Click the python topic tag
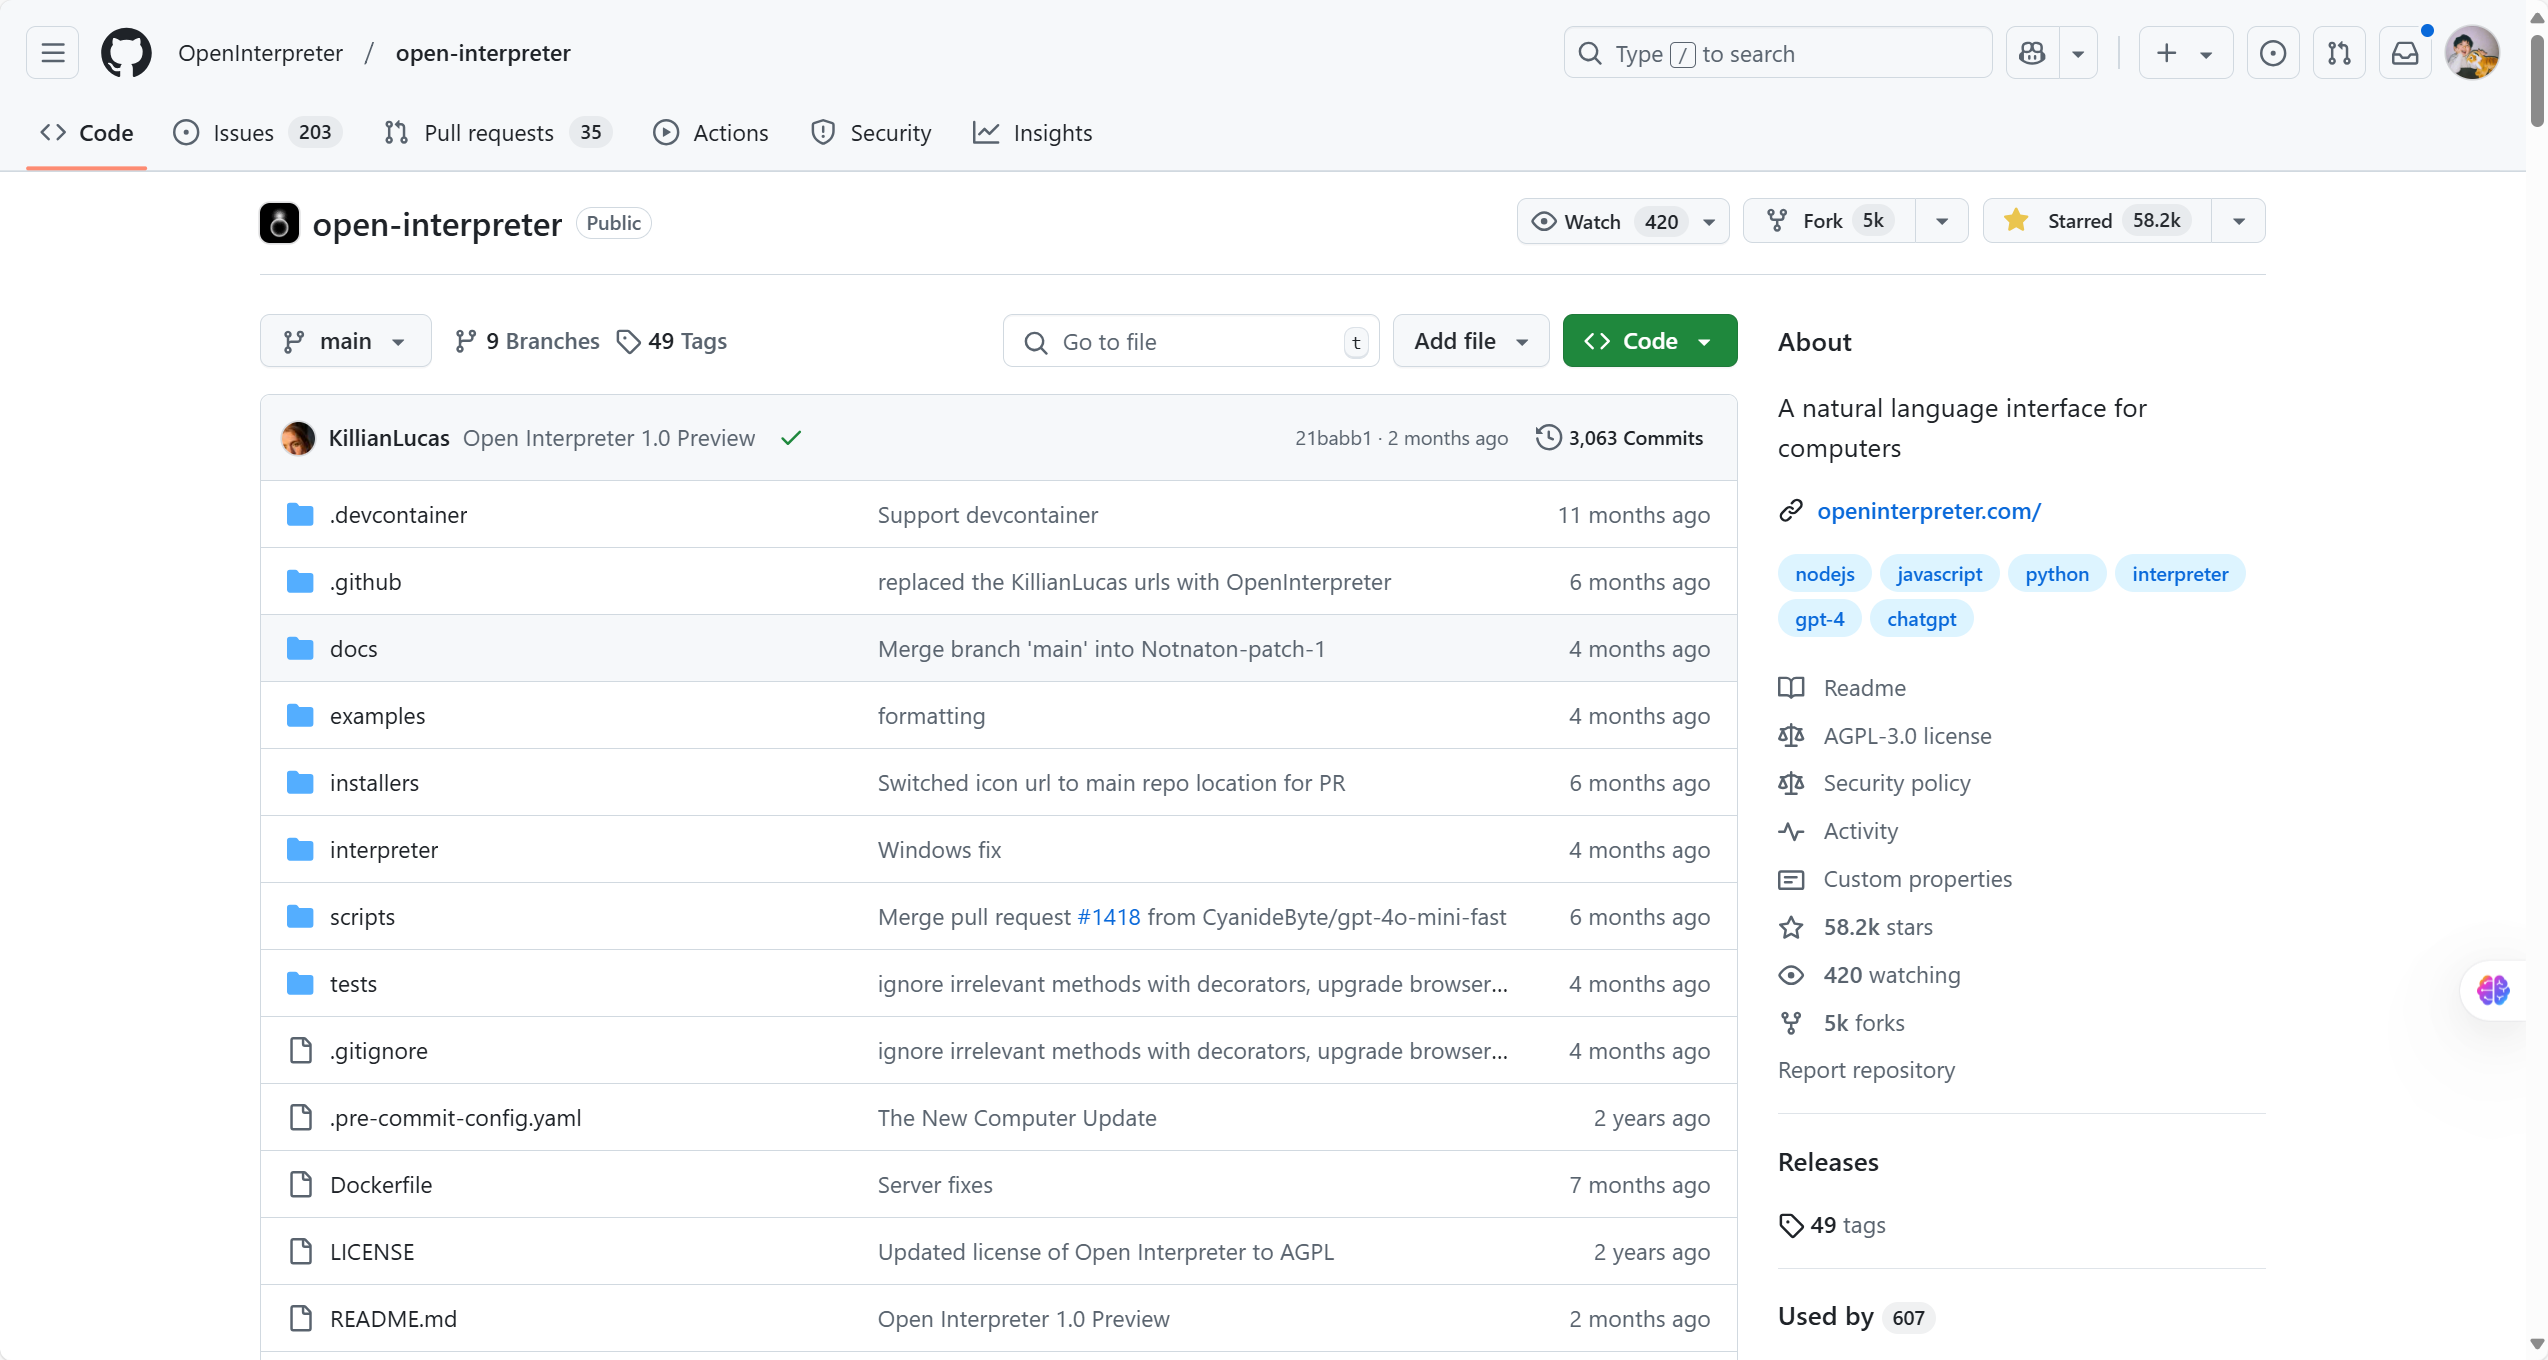Viewport: 2548px width, 1360px height. pos(2056,574)
